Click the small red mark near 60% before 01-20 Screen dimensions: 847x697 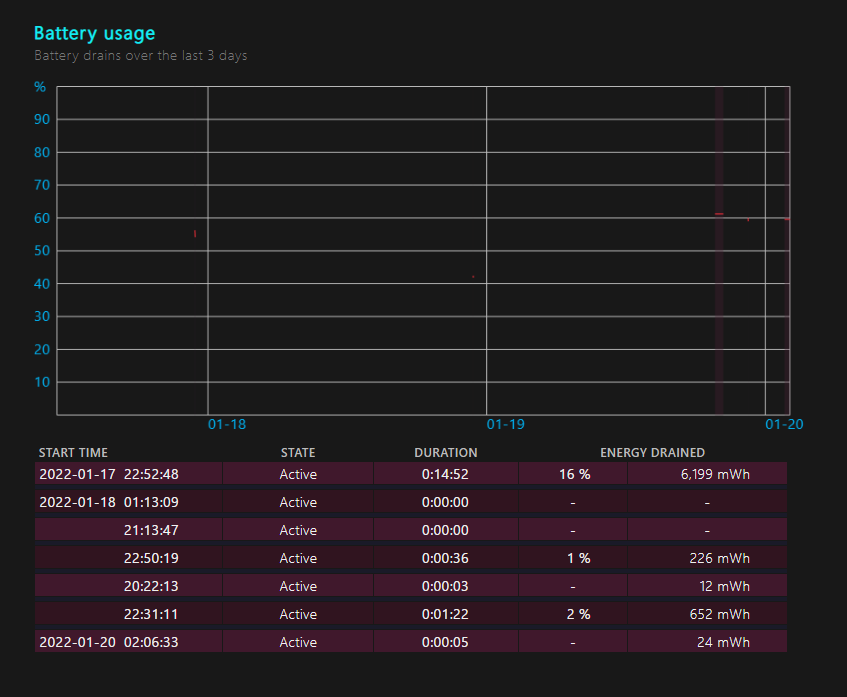point(748,220)
